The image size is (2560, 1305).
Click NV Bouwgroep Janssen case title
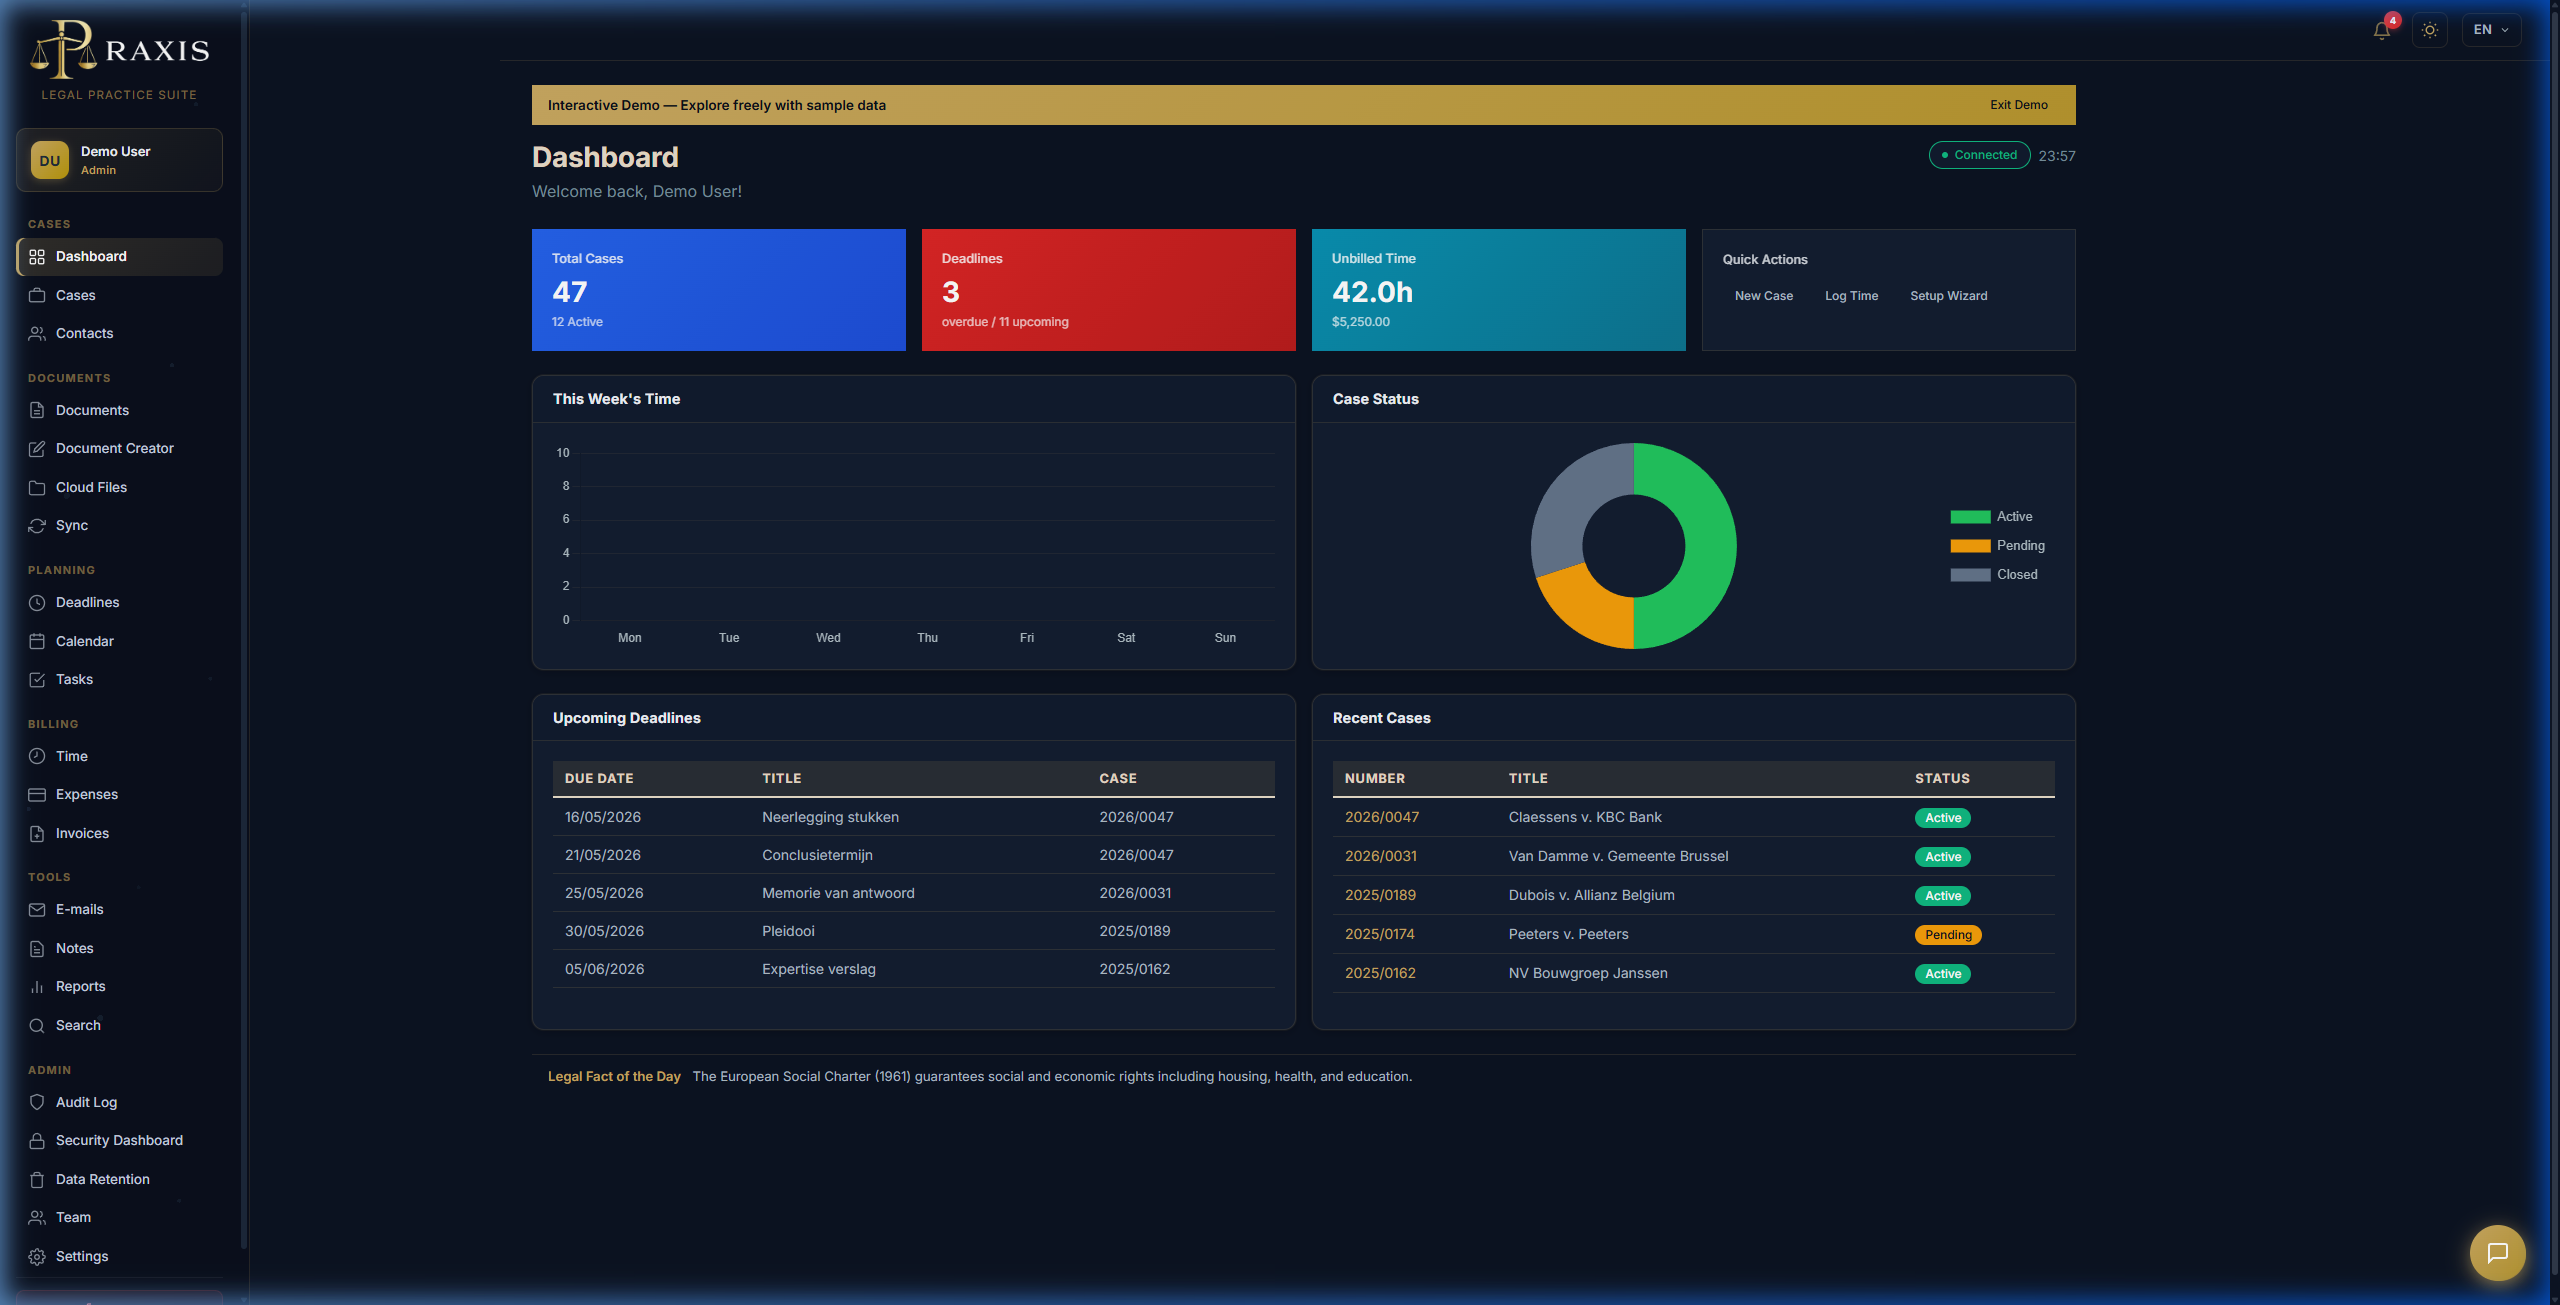pos(1588,973)
